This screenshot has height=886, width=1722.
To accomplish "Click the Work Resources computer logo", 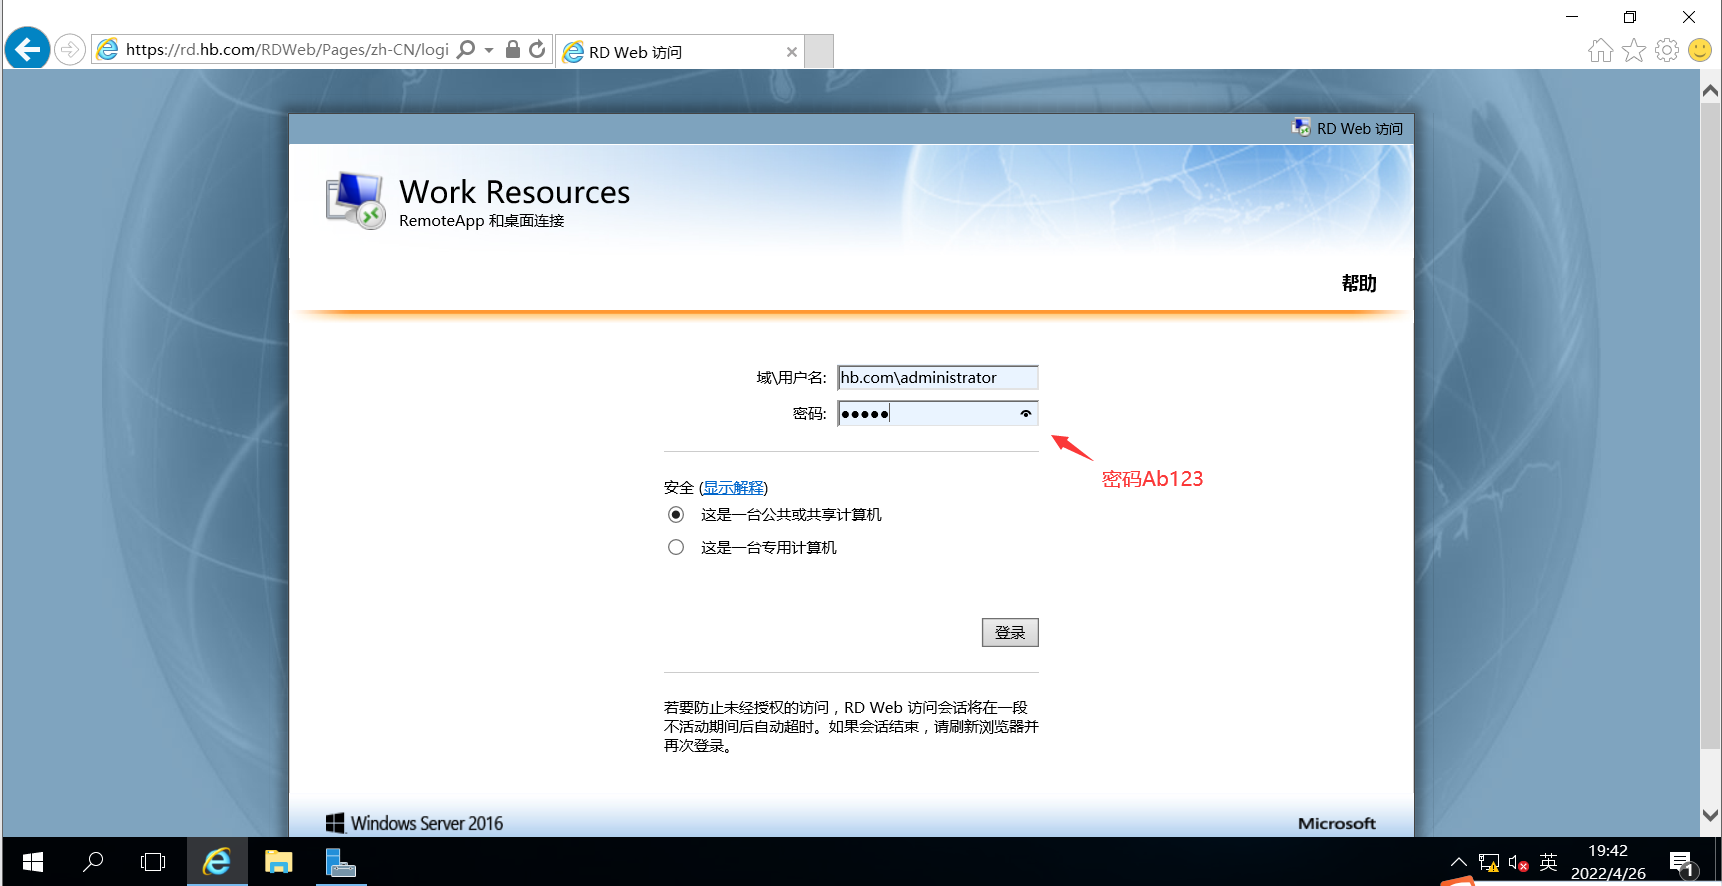I will (x=356, y=200).
